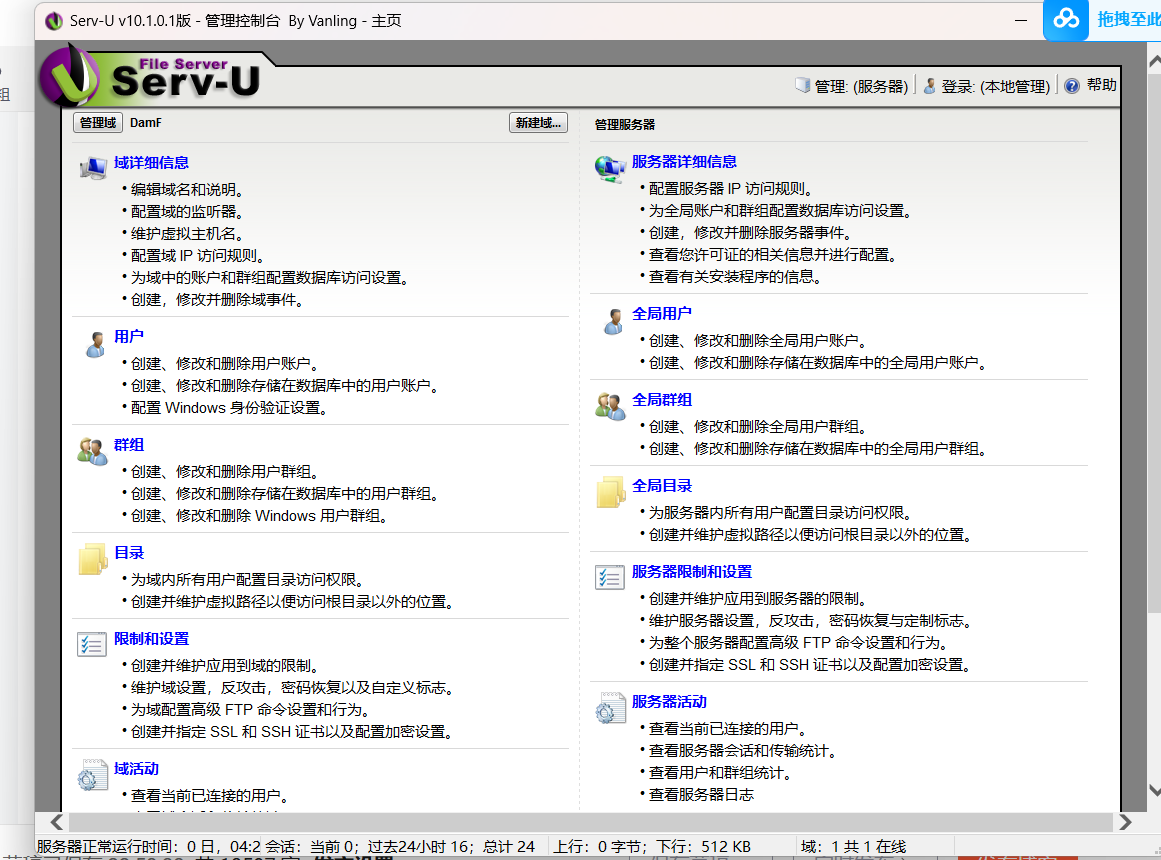Open the 全局用户 link
This screenshot has height=860, width=1161.
662,313
